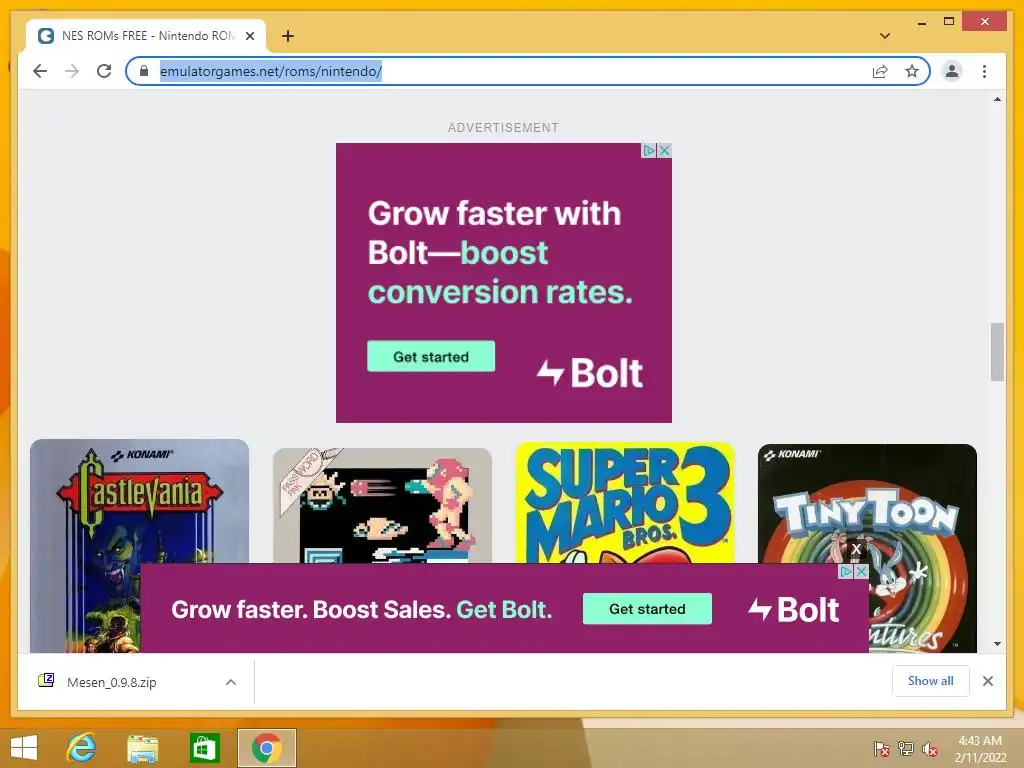Dismiss the bottom banner with black X
This screenshot has width=1024, height=768.
(x=856, y=549)
